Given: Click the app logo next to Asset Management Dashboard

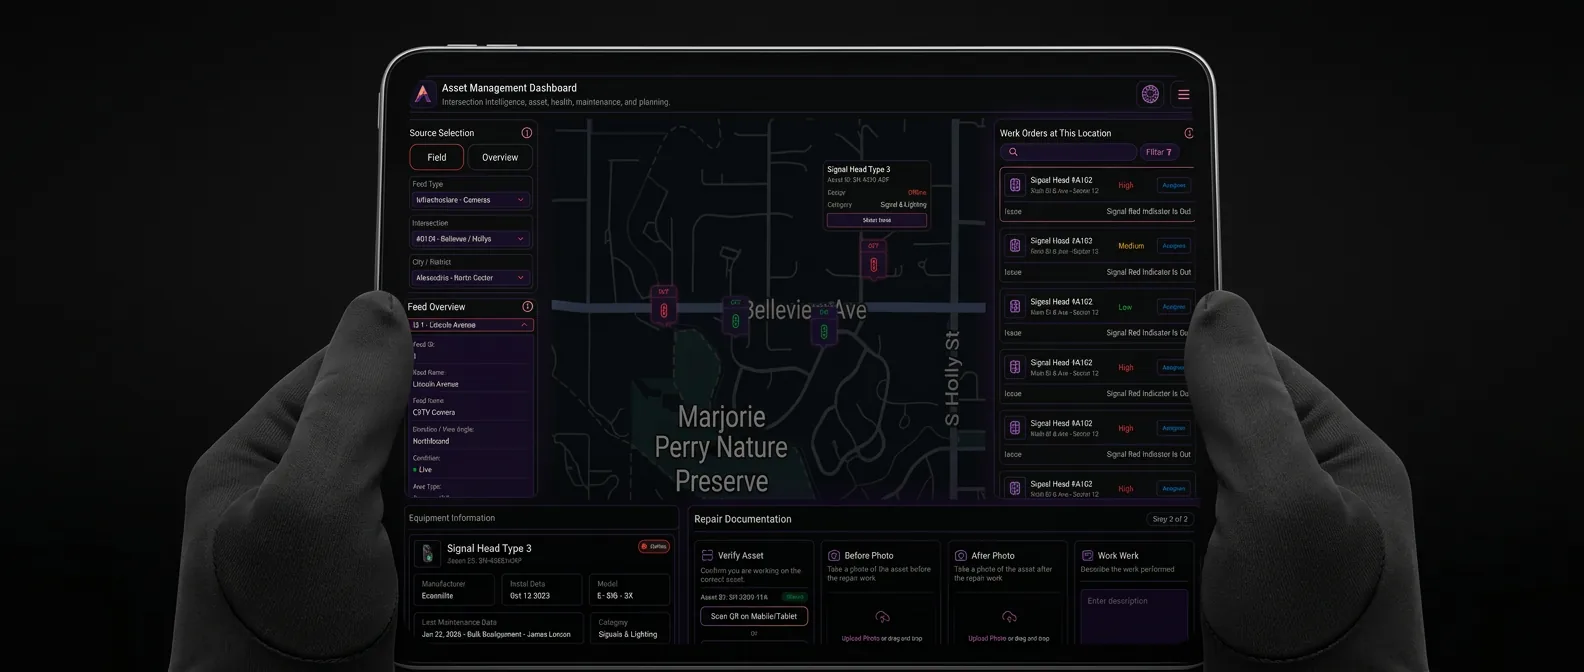Looking at the screenshot, I should (423, 94).
